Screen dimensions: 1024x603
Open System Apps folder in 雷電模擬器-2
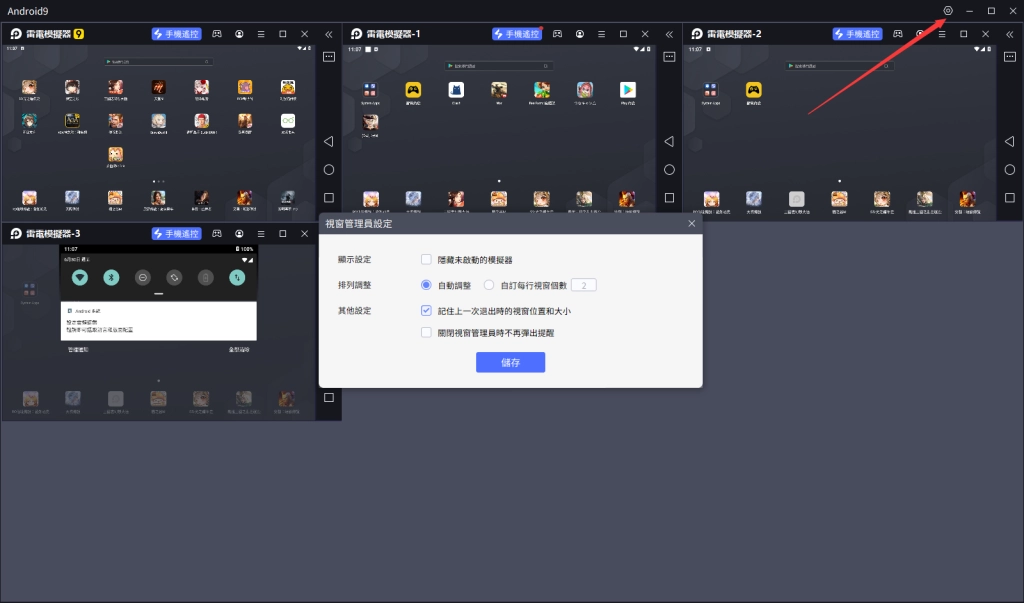(711, 90)
